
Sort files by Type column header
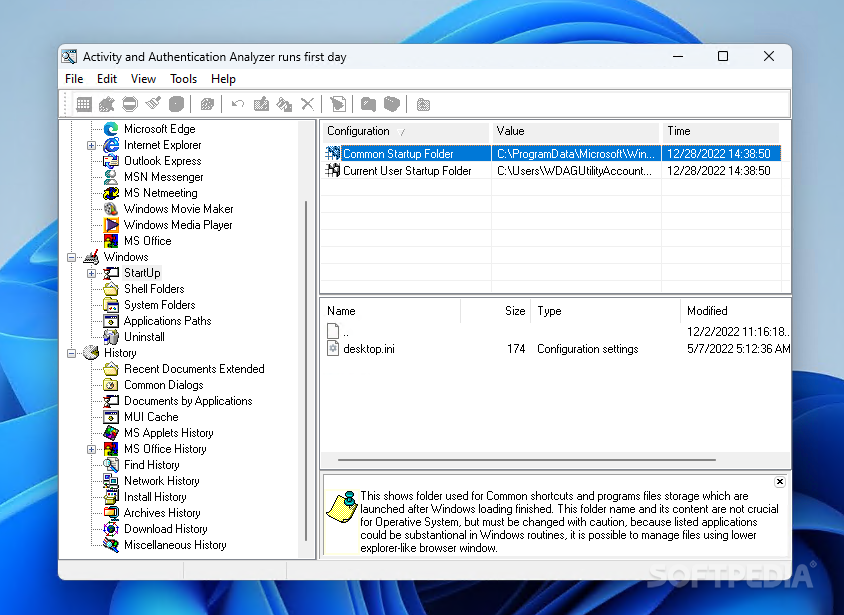click(606, 311)
